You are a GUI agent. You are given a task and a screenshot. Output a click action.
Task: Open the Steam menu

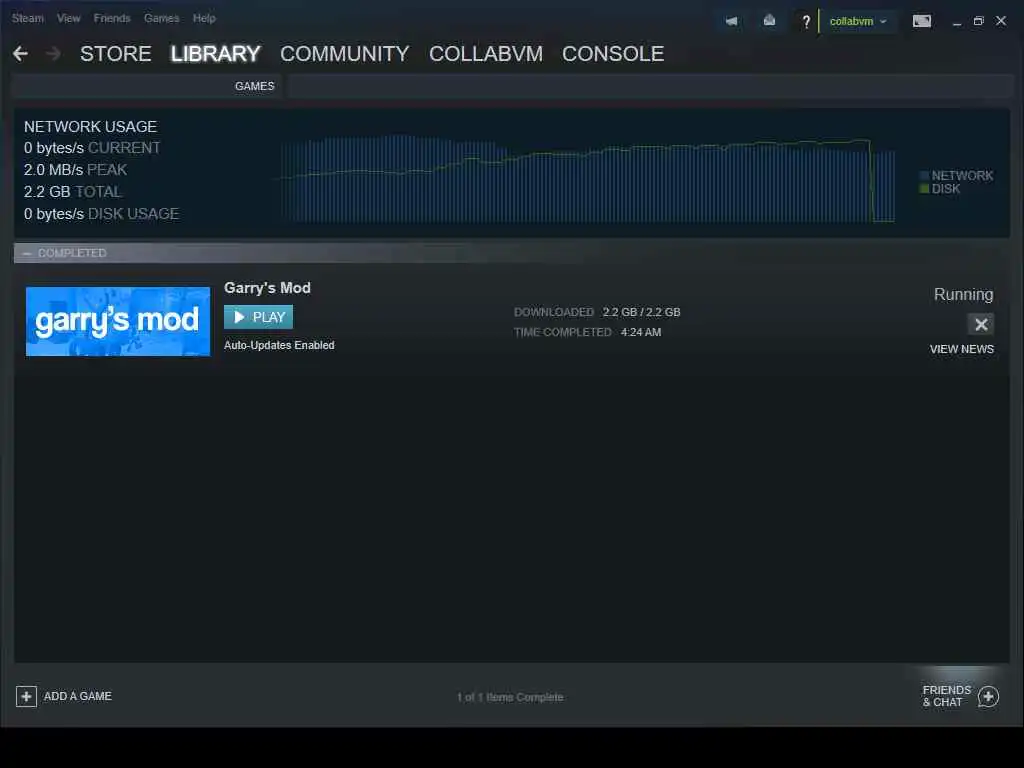click(27, 18)
